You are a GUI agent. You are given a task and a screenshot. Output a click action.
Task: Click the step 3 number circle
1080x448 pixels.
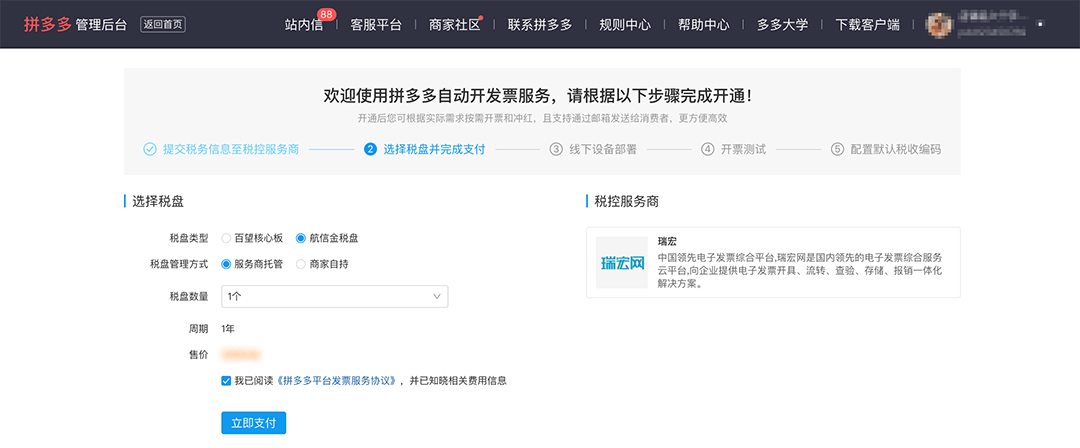[x=556, y=149]
